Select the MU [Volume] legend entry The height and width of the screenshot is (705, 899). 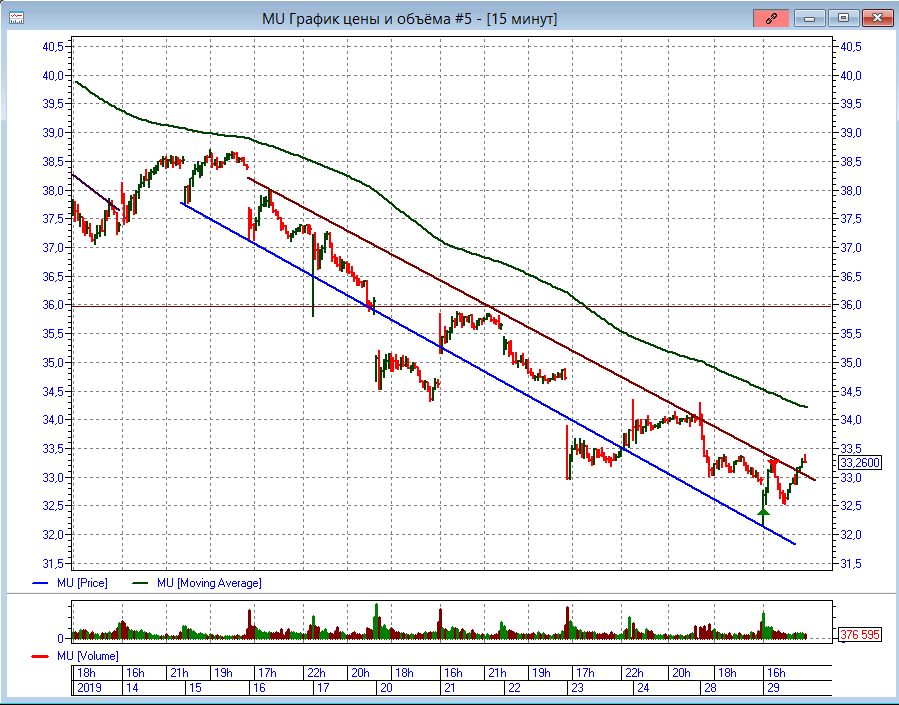tap(89, 656)
